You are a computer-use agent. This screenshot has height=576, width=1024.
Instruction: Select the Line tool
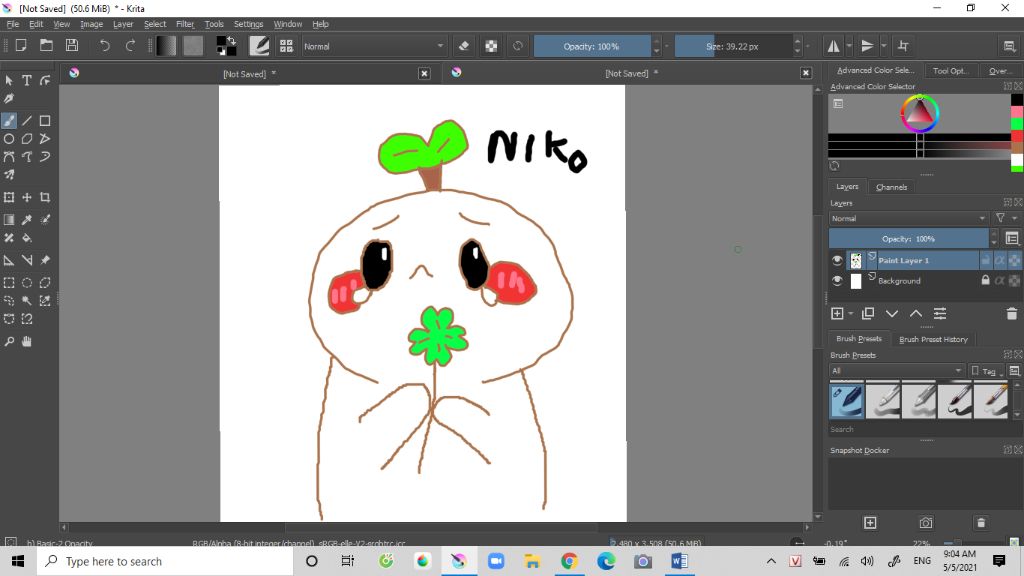27,121
